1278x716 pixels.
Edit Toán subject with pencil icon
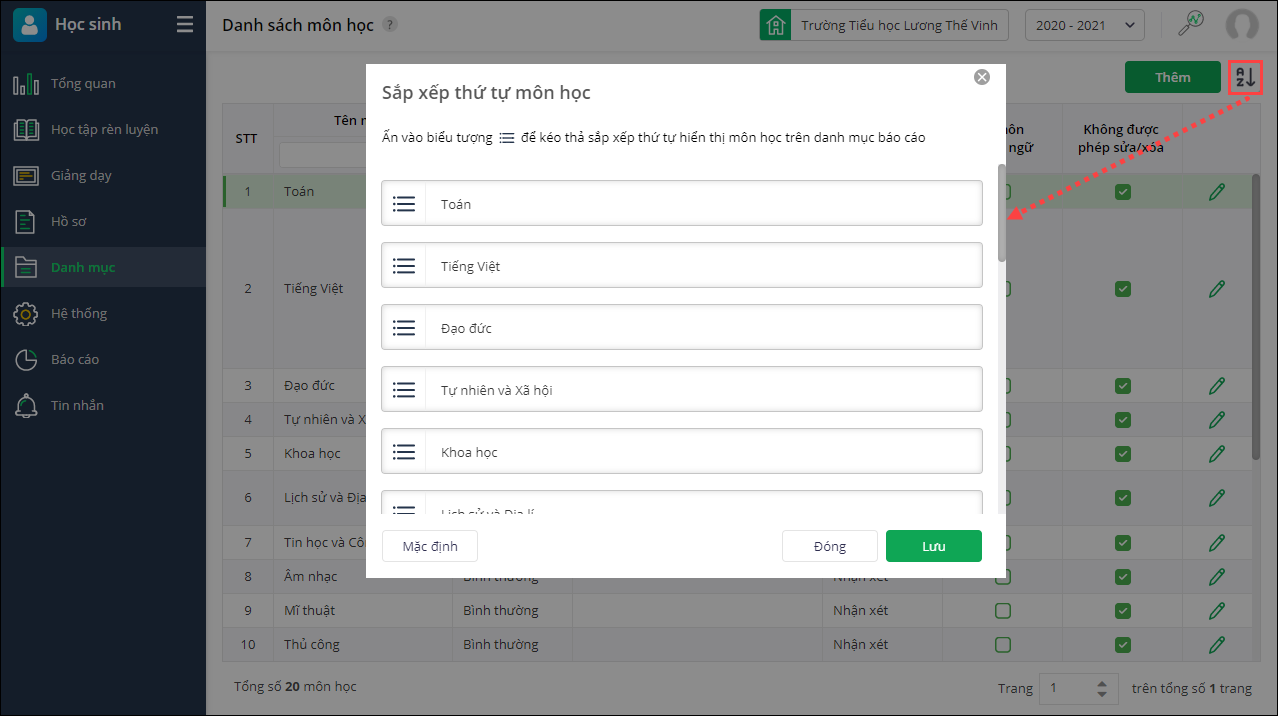tap(1216, 192)
